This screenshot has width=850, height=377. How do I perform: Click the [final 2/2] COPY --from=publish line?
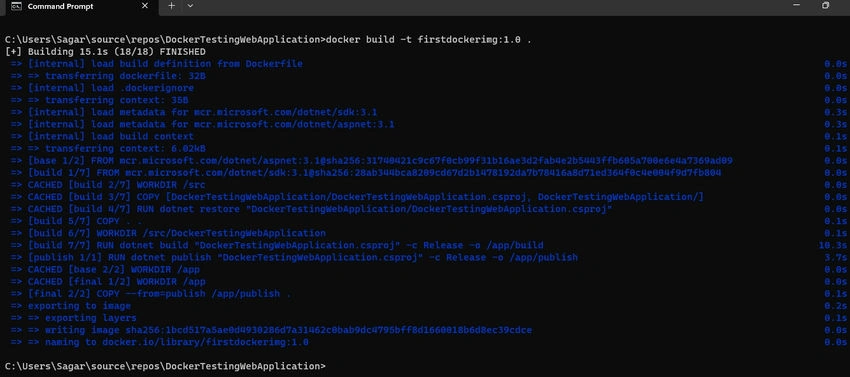[x=151, y=294]
